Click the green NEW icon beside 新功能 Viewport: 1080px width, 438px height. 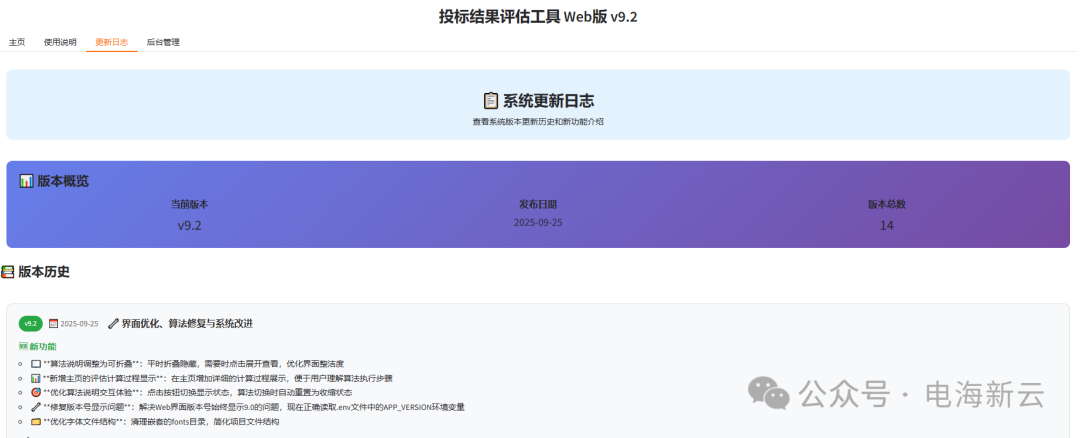click(24, 346)
